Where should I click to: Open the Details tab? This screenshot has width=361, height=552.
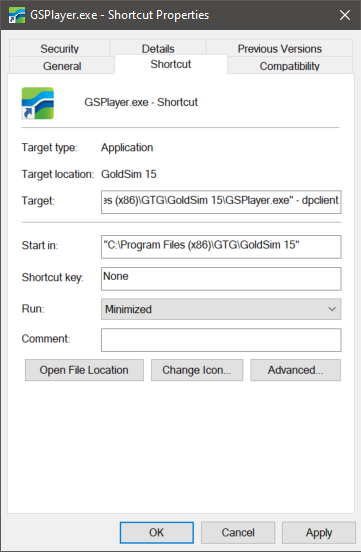tap(158, 48)
